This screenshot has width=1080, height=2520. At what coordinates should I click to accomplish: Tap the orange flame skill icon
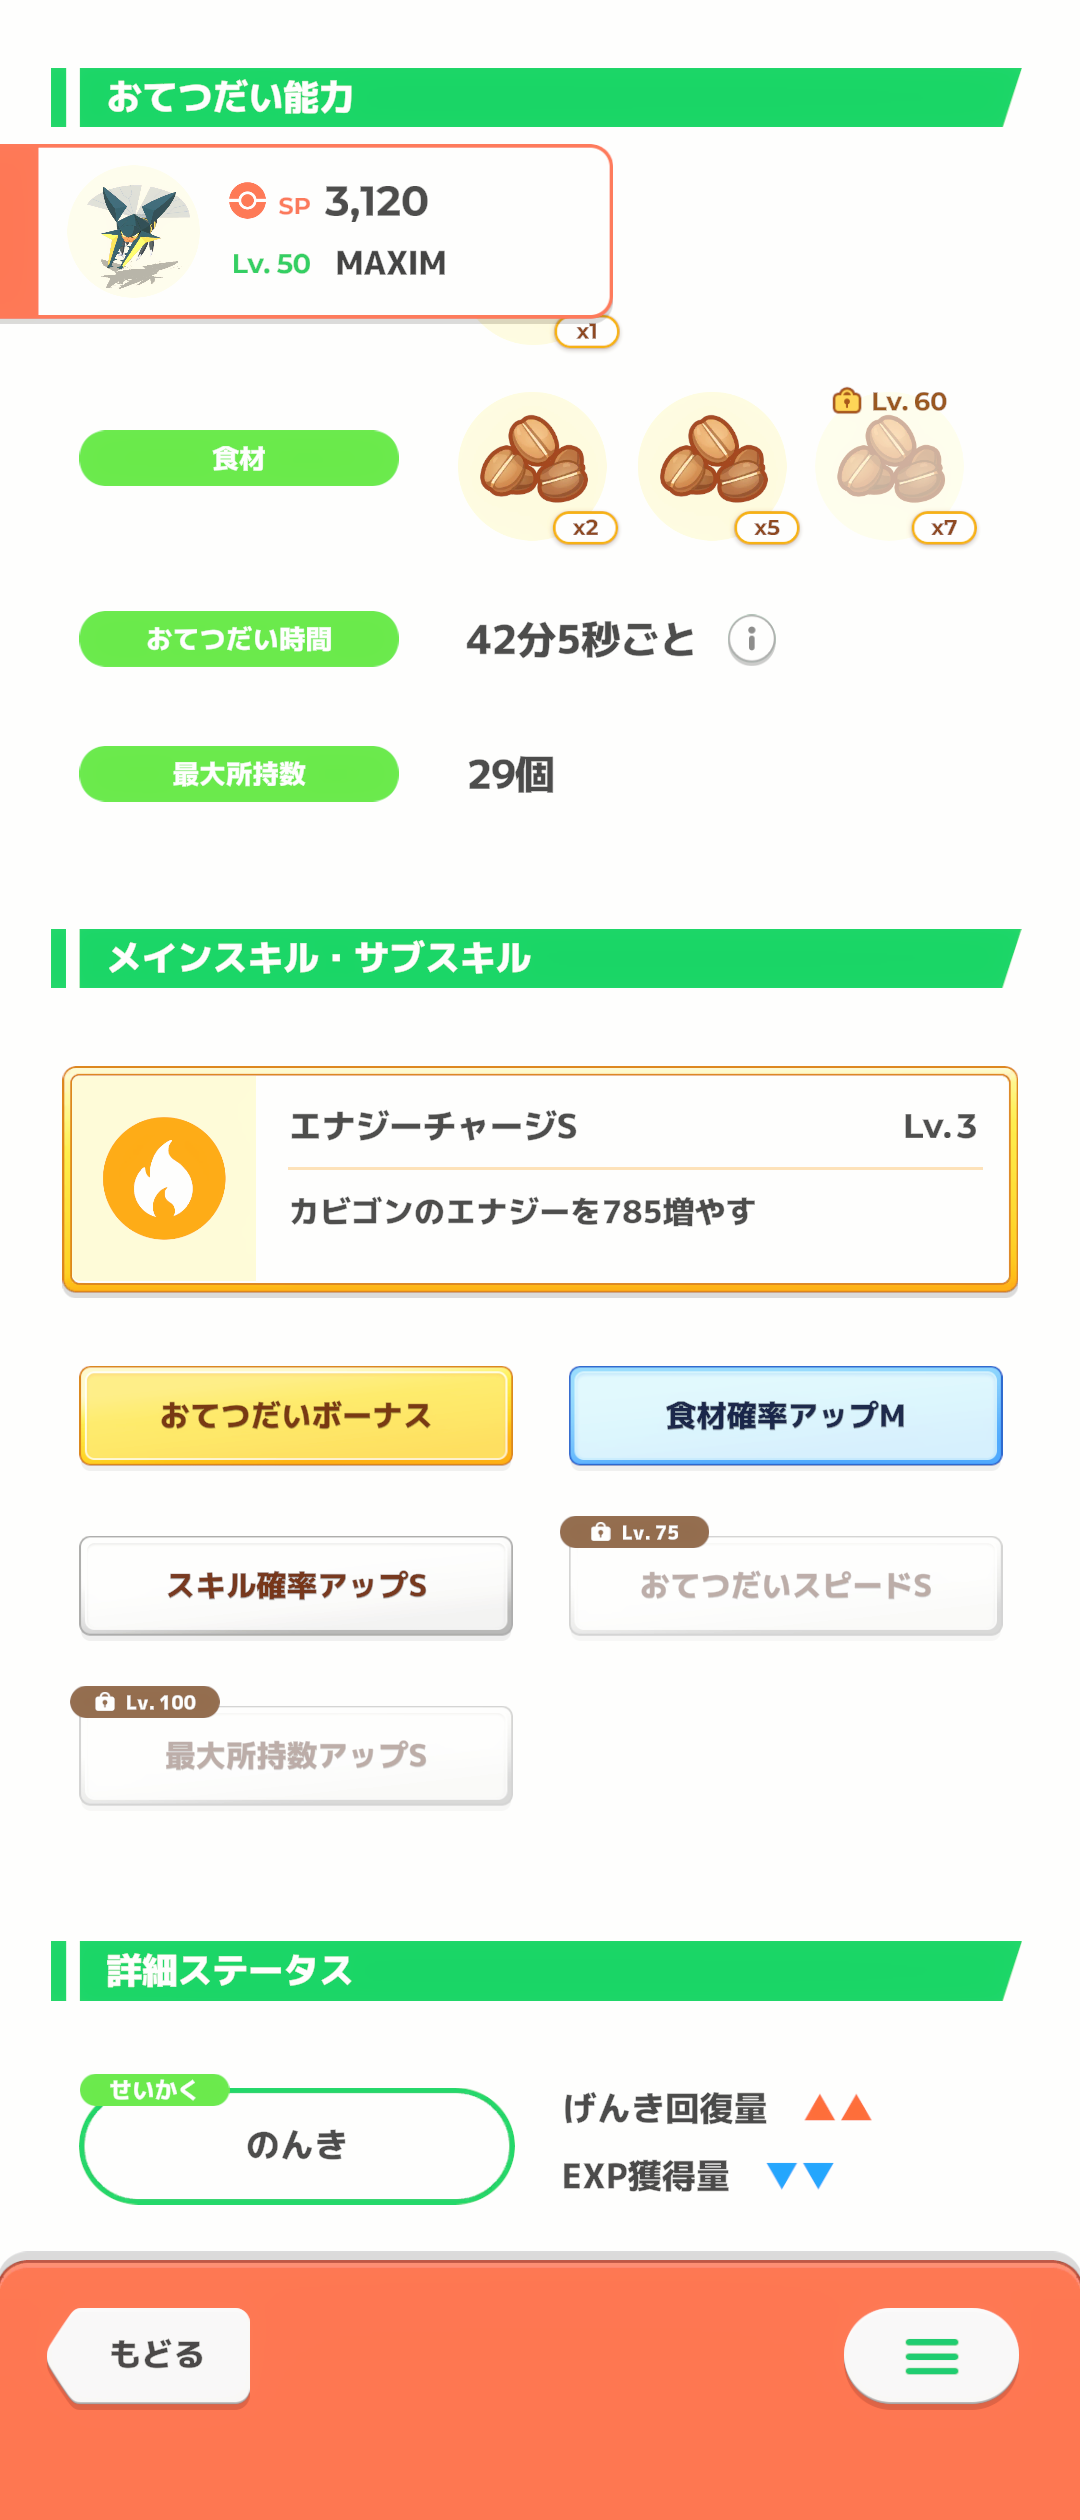click(x=164, y=1178)
